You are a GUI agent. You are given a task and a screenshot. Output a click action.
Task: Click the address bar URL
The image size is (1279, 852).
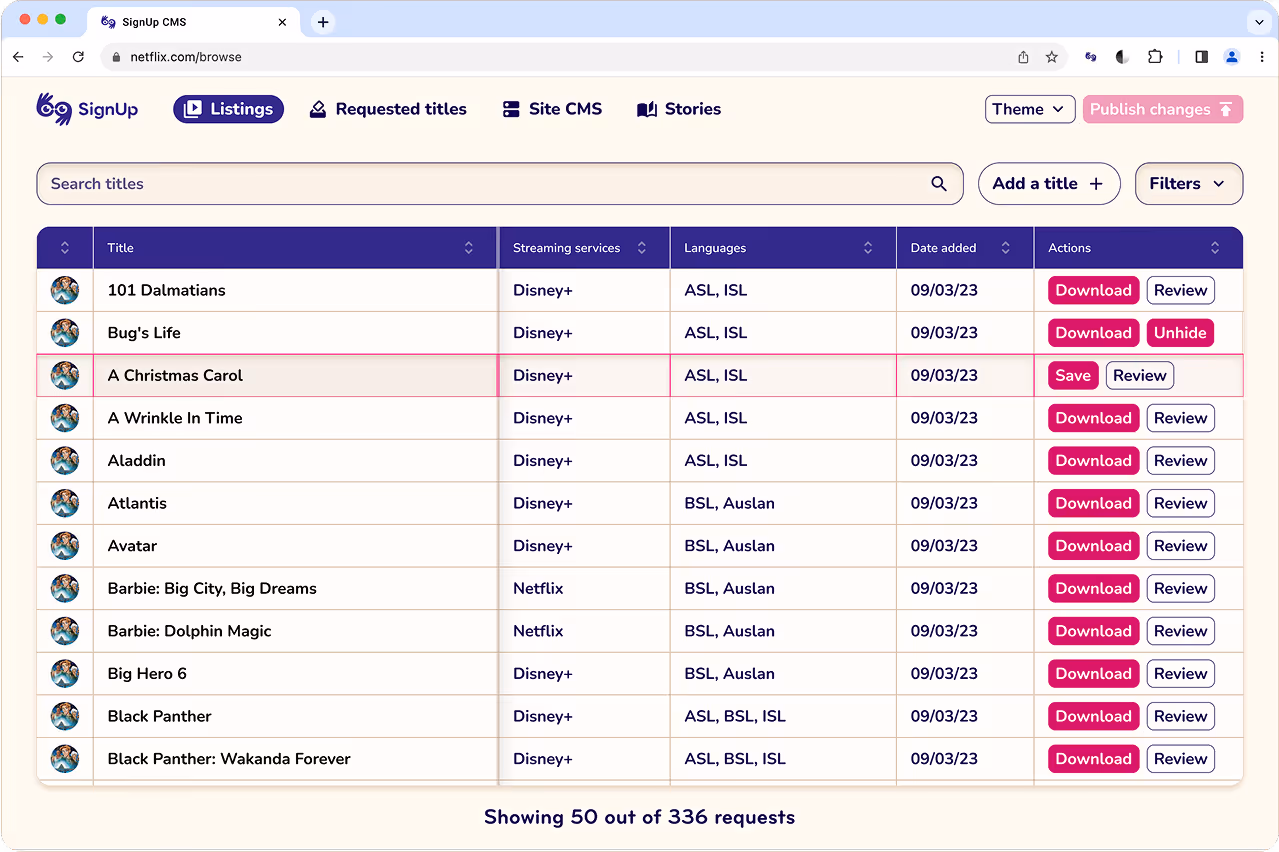186,57
